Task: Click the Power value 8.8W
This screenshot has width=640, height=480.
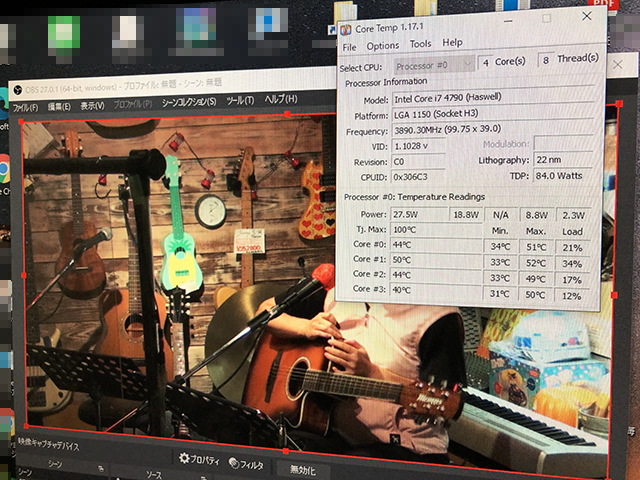Action: click(536, 215)
